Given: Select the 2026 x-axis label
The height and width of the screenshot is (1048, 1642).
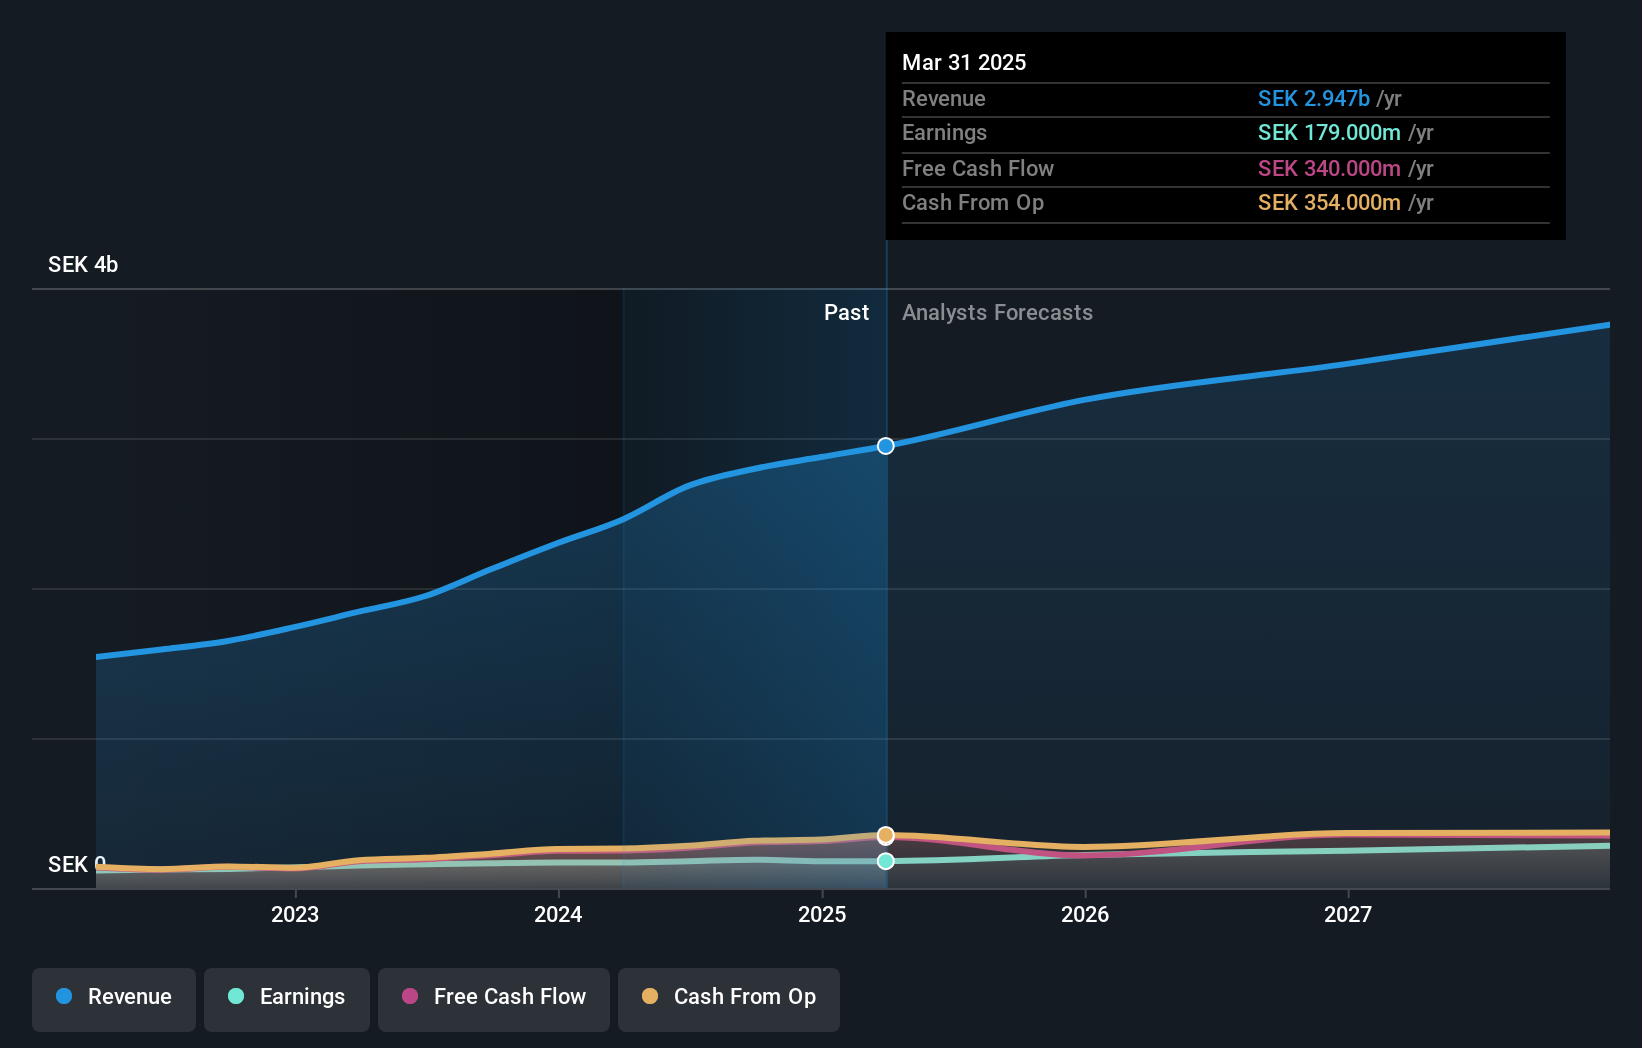Looking at the screenshot, I should click(1085, 914).
